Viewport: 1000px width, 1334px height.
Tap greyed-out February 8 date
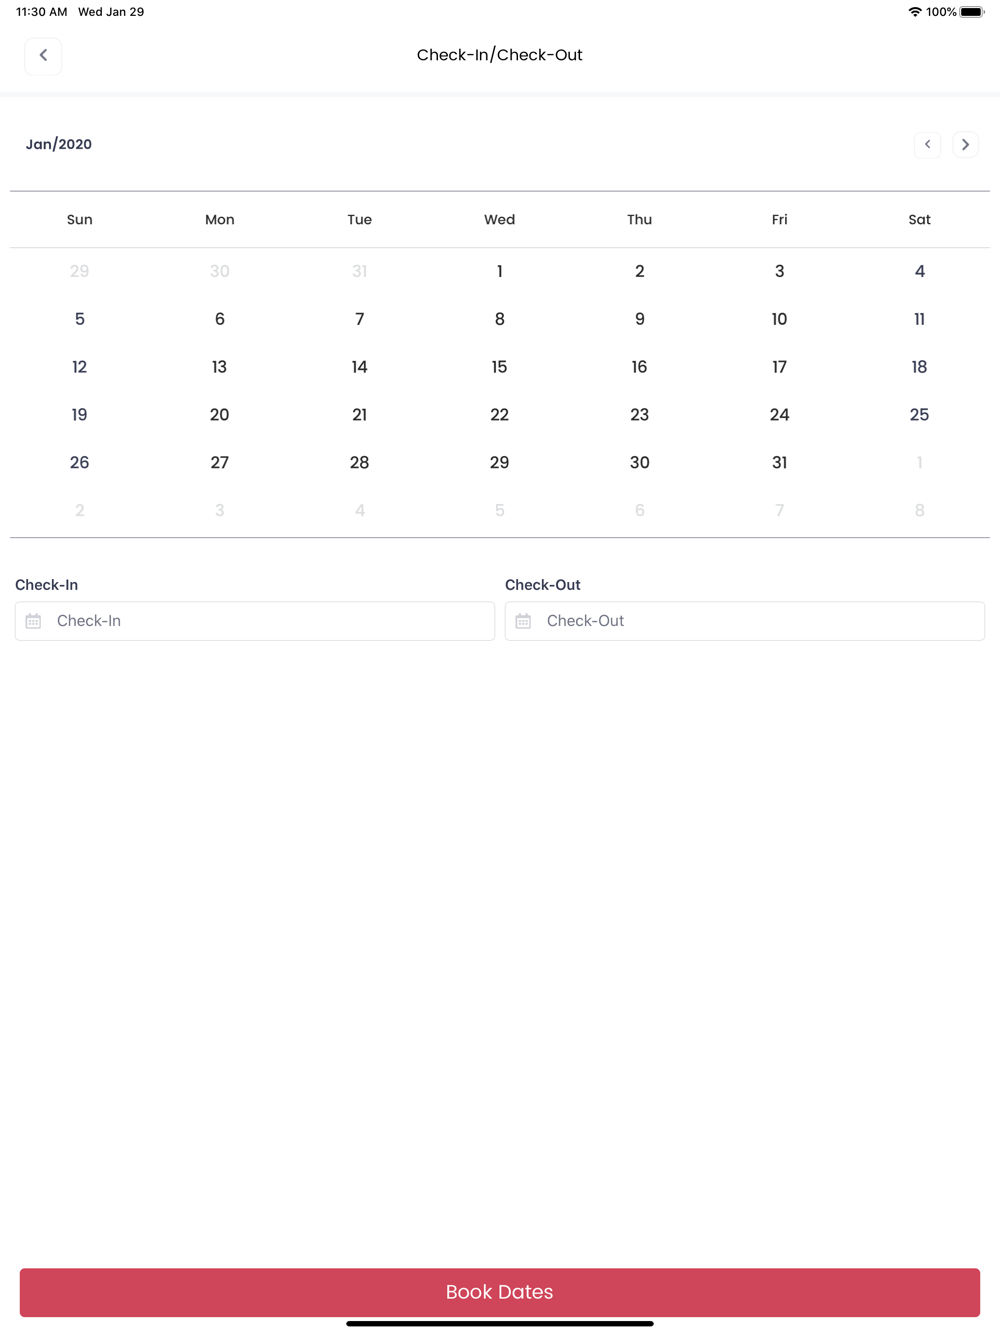click(920, 510)
